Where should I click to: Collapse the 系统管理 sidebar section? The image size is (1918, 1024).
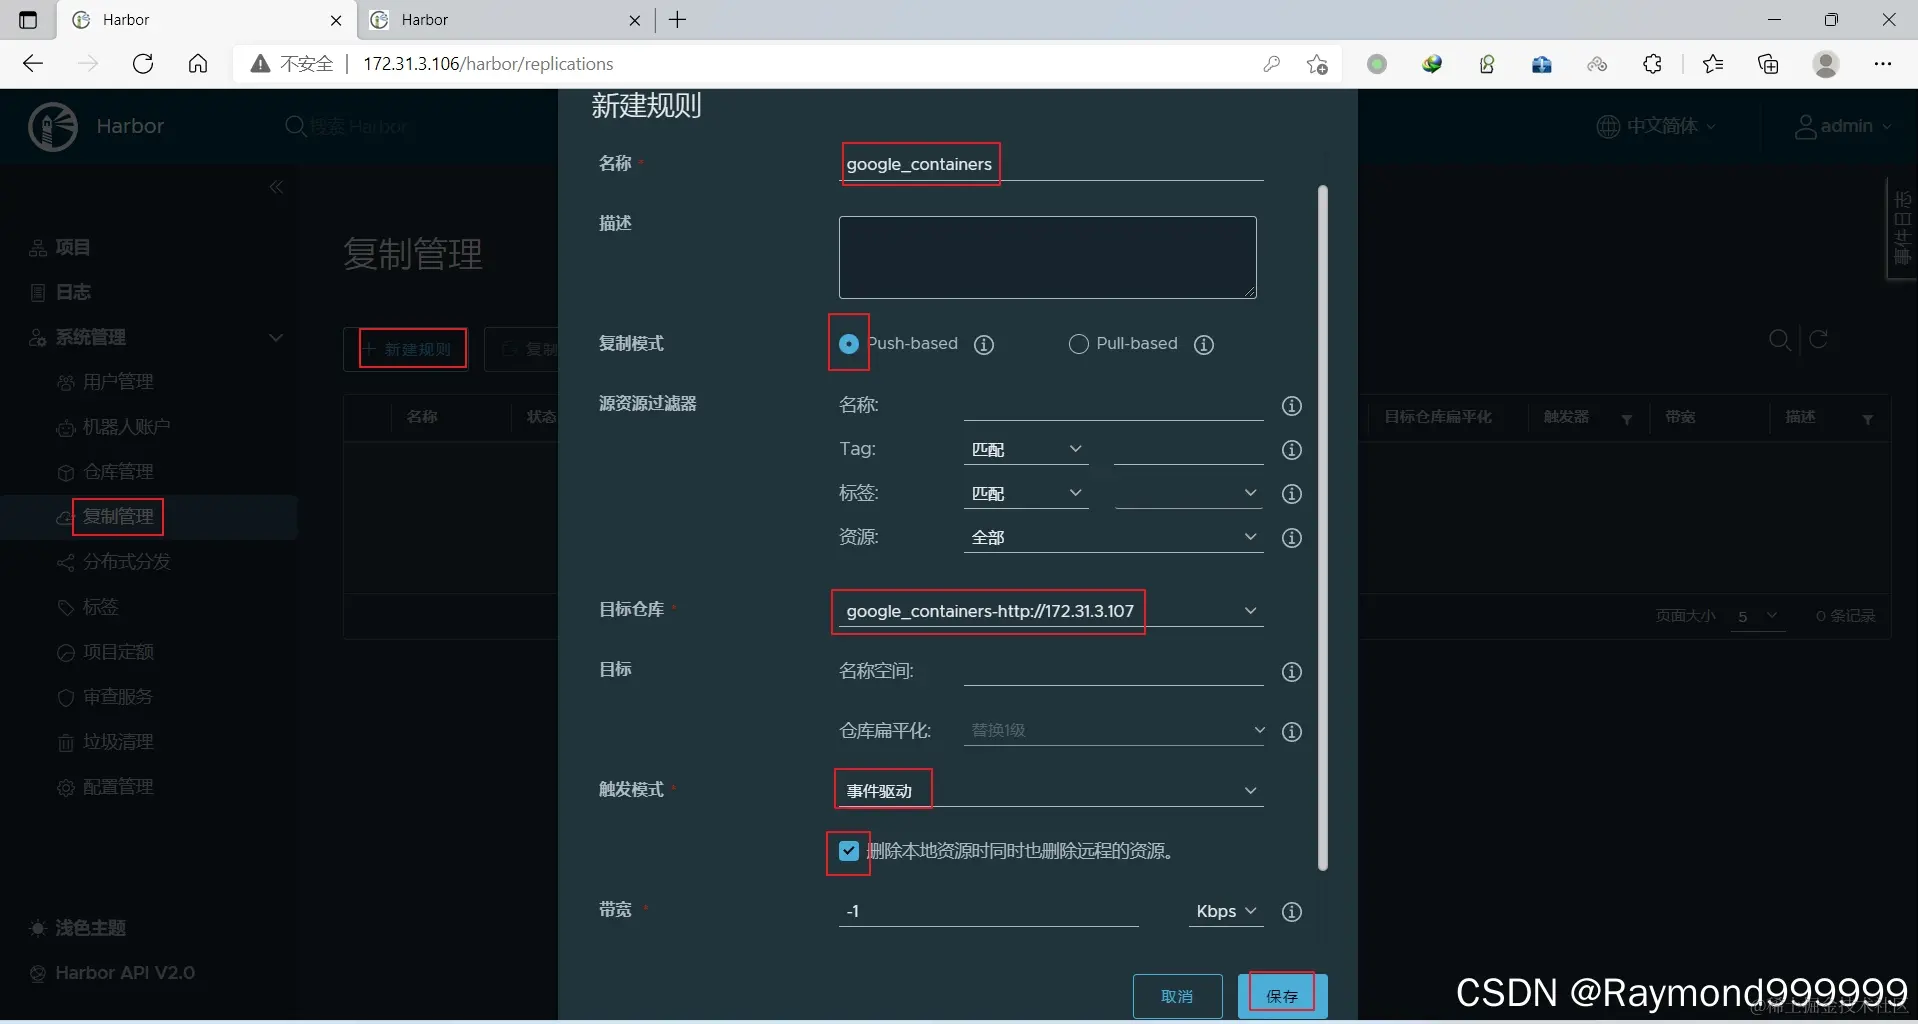(277, 338)
